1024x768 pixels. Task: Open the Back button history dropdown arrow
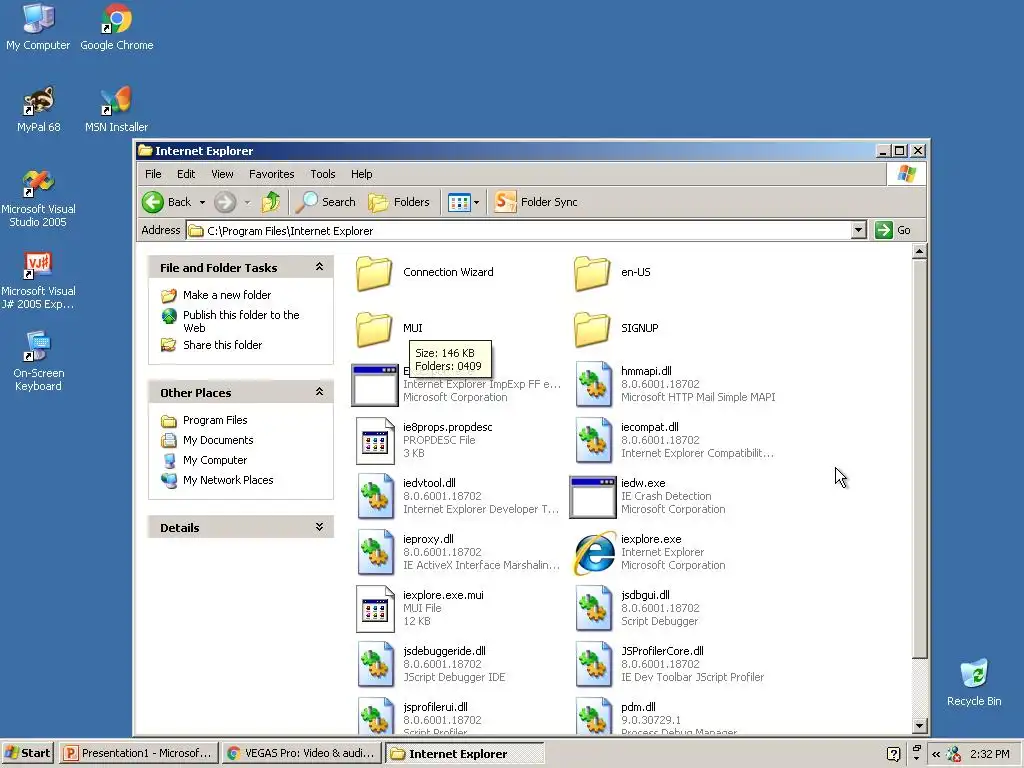tap(202, 202)
